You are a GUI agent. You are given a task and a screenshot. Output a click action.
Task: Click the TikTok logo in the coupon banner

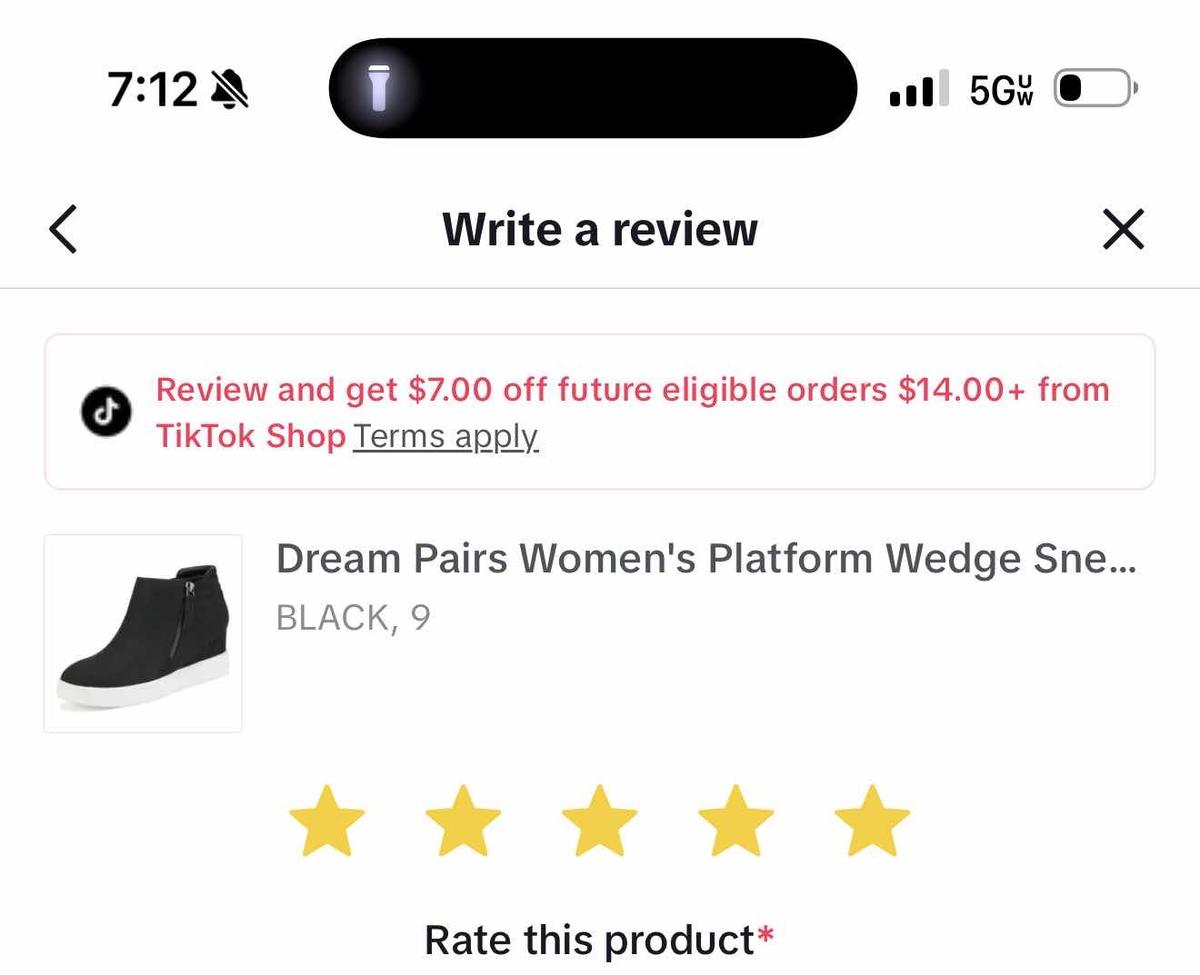[105, 412]
